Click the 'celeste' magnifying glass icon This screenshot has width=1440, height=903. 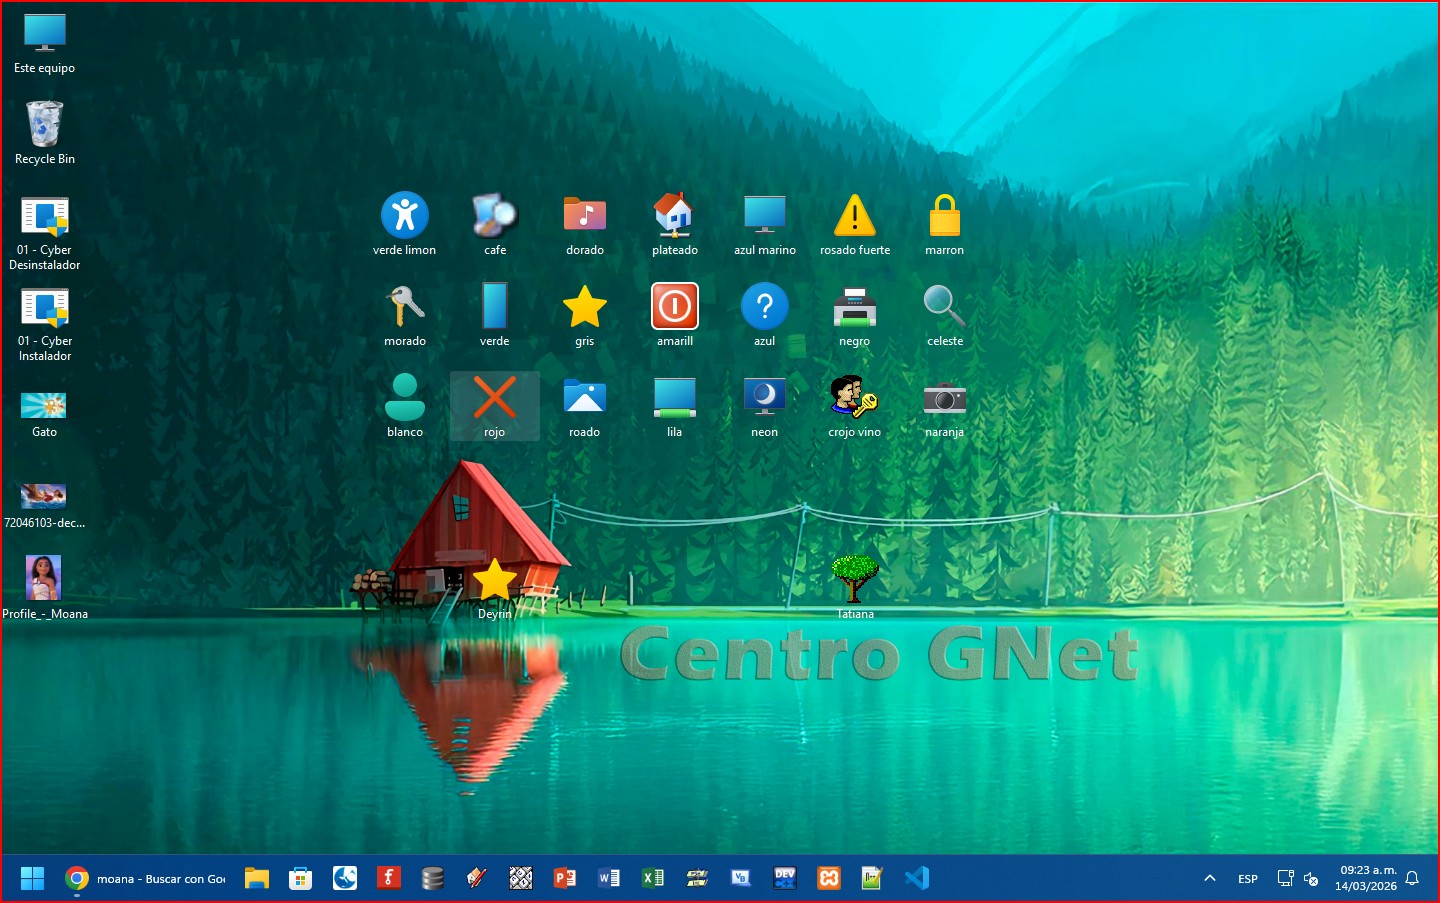(944, 307)
